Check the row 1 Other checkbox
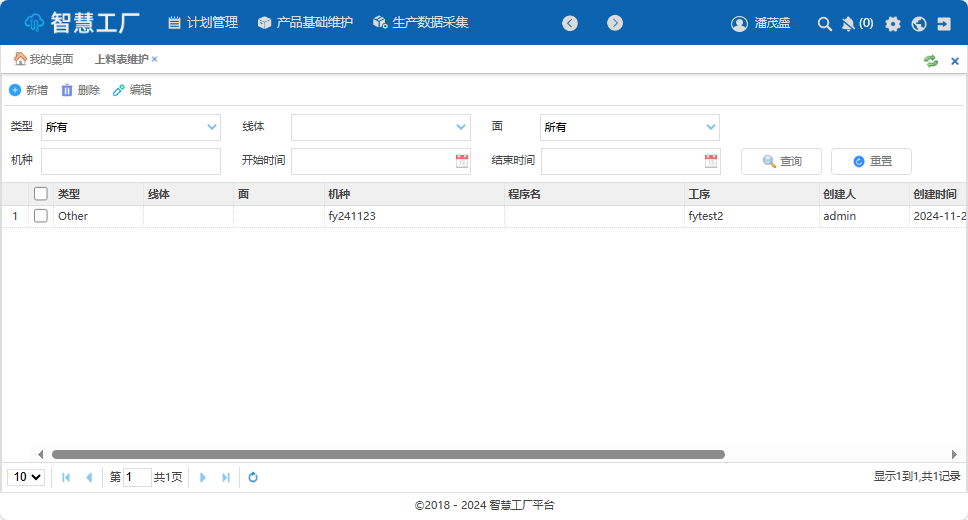Image resolution: width=968 pixels, height=520 pixels. (x=41, y=216)
